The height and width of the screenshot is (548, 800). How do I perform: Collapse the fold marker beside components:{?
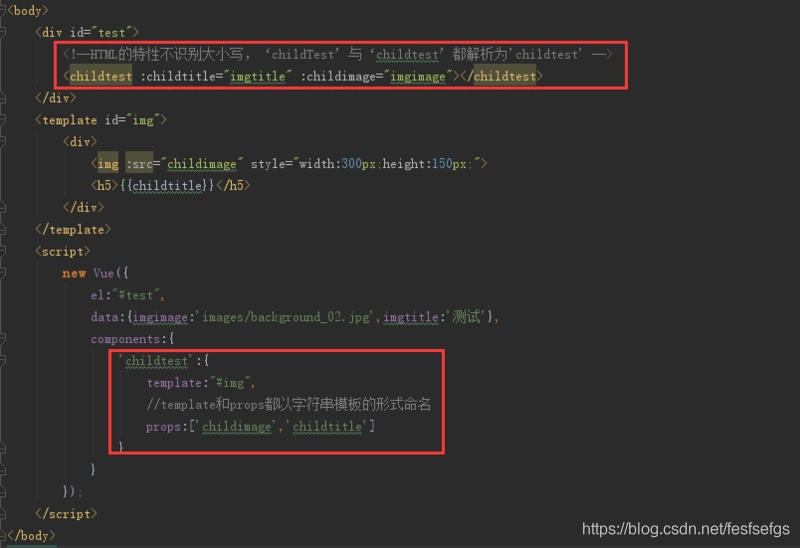pyautogui.click(x=2, y=339)
